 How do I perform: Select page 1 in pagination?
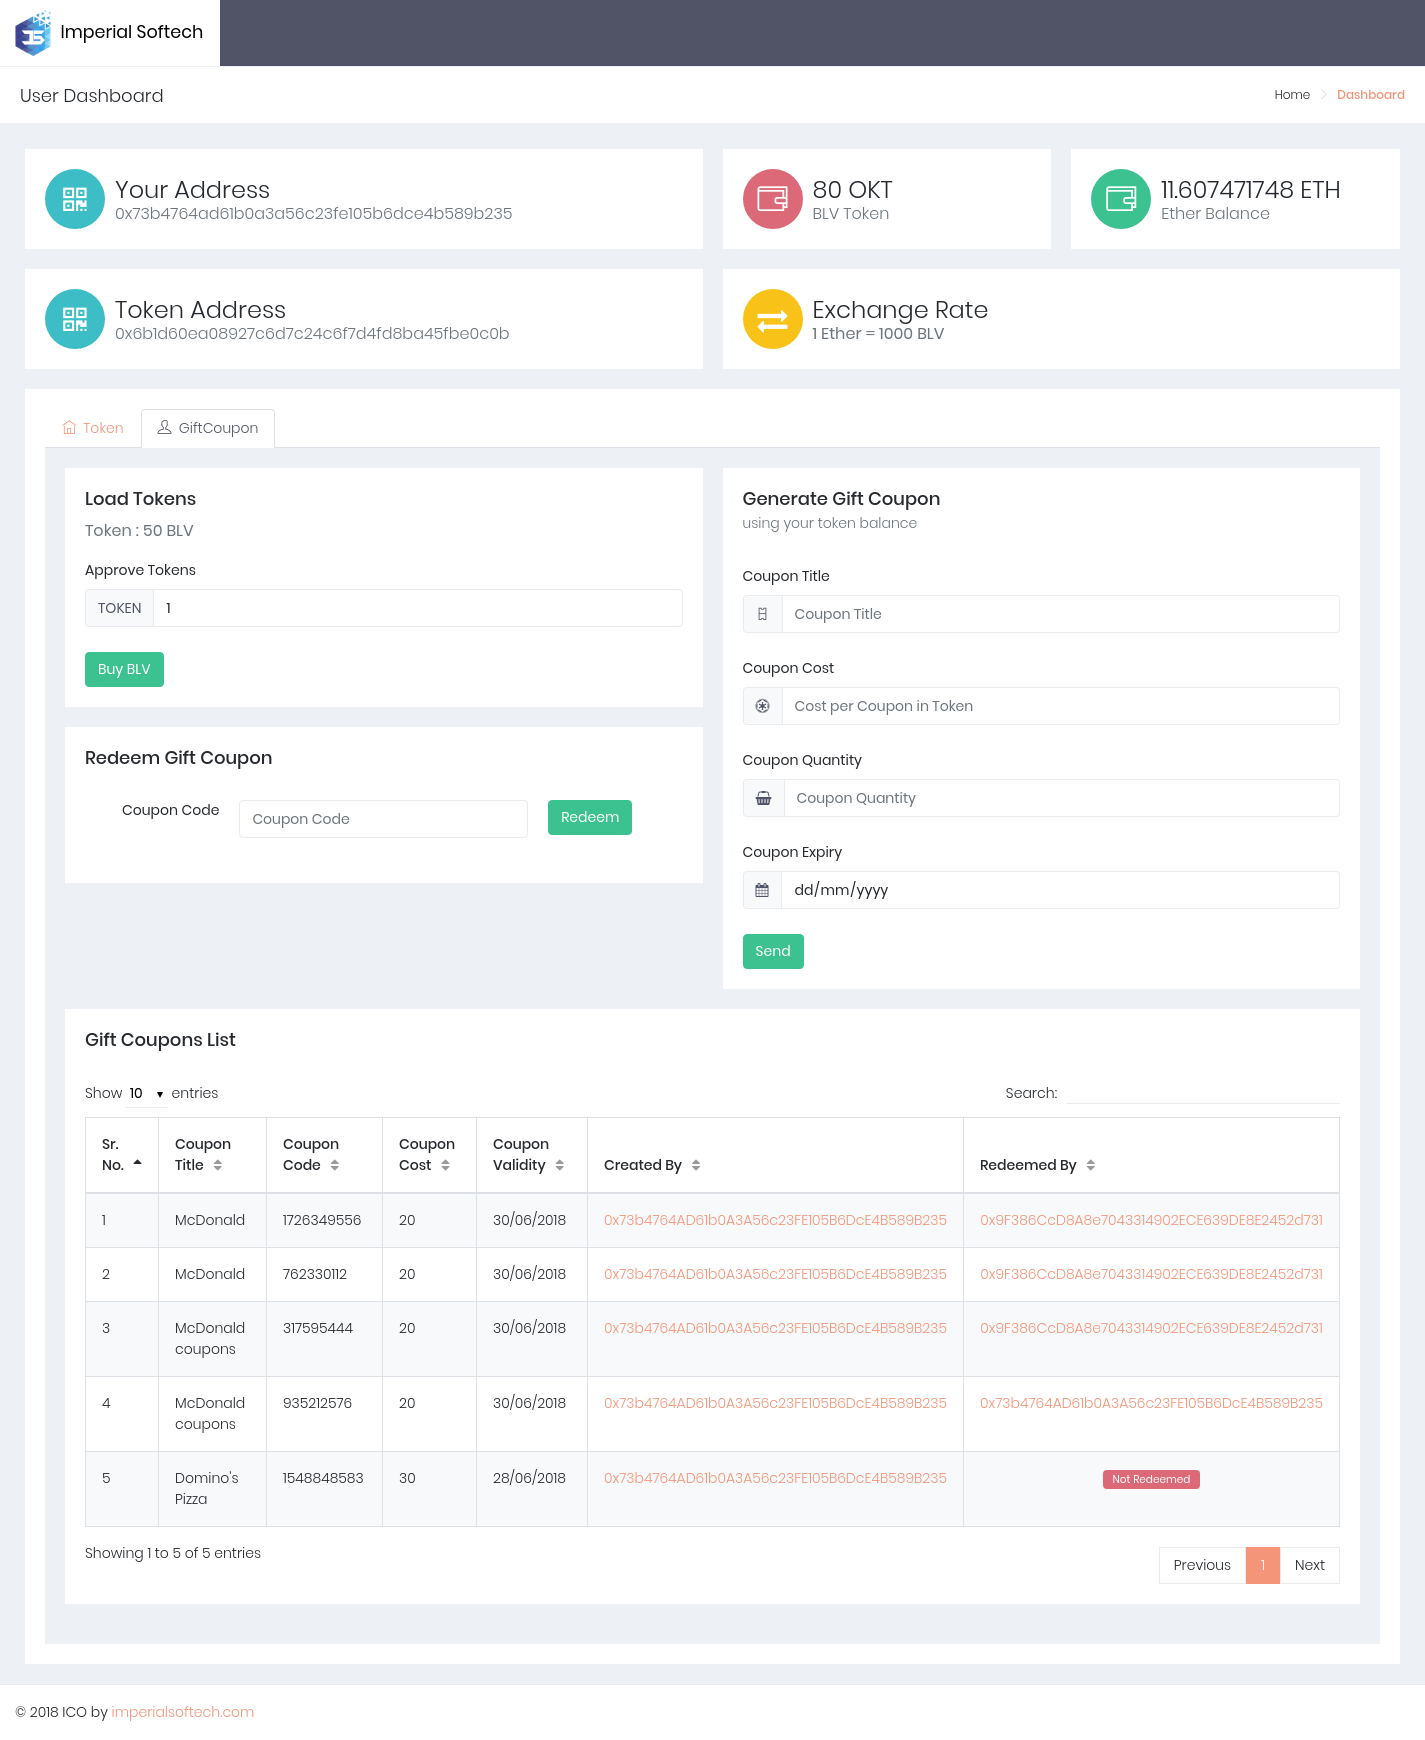coord(1263,1565)
